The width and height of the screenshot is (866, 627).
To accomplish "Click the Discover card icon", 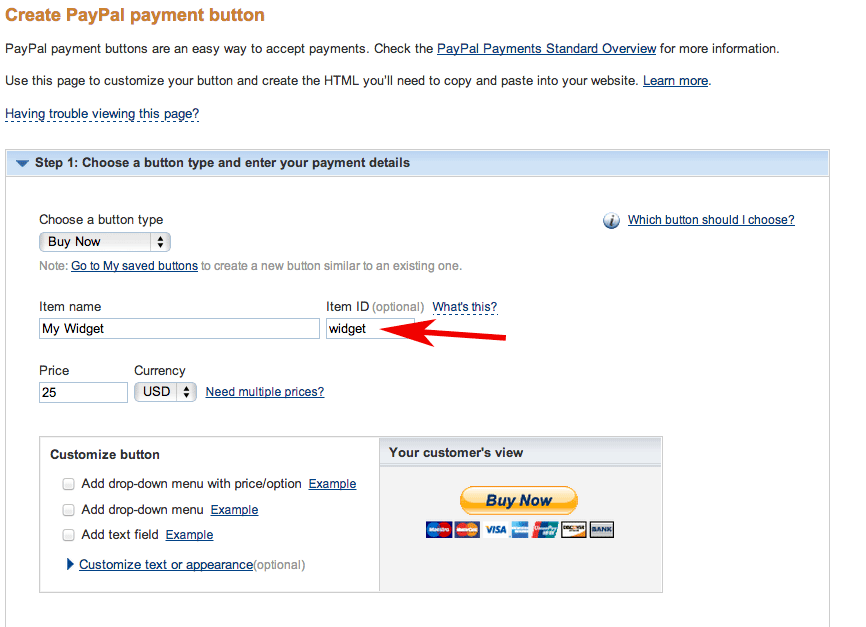I will pos(573,530).
